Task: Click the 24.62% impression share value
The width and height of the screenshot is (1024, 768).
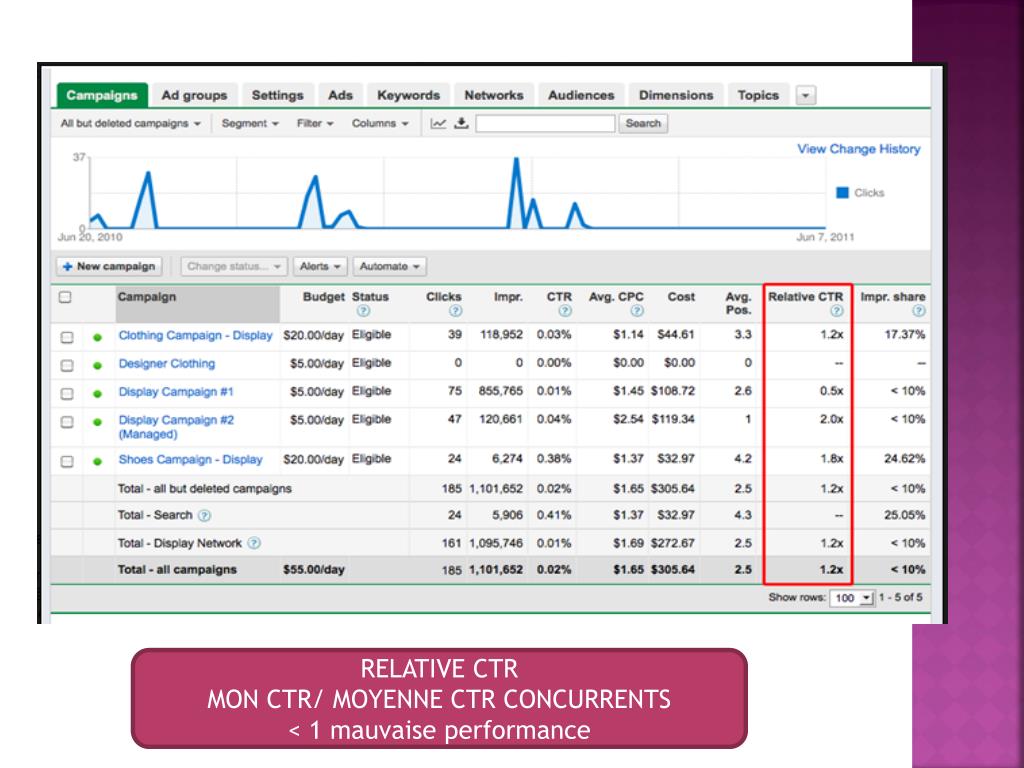Action: coord(904,459)
